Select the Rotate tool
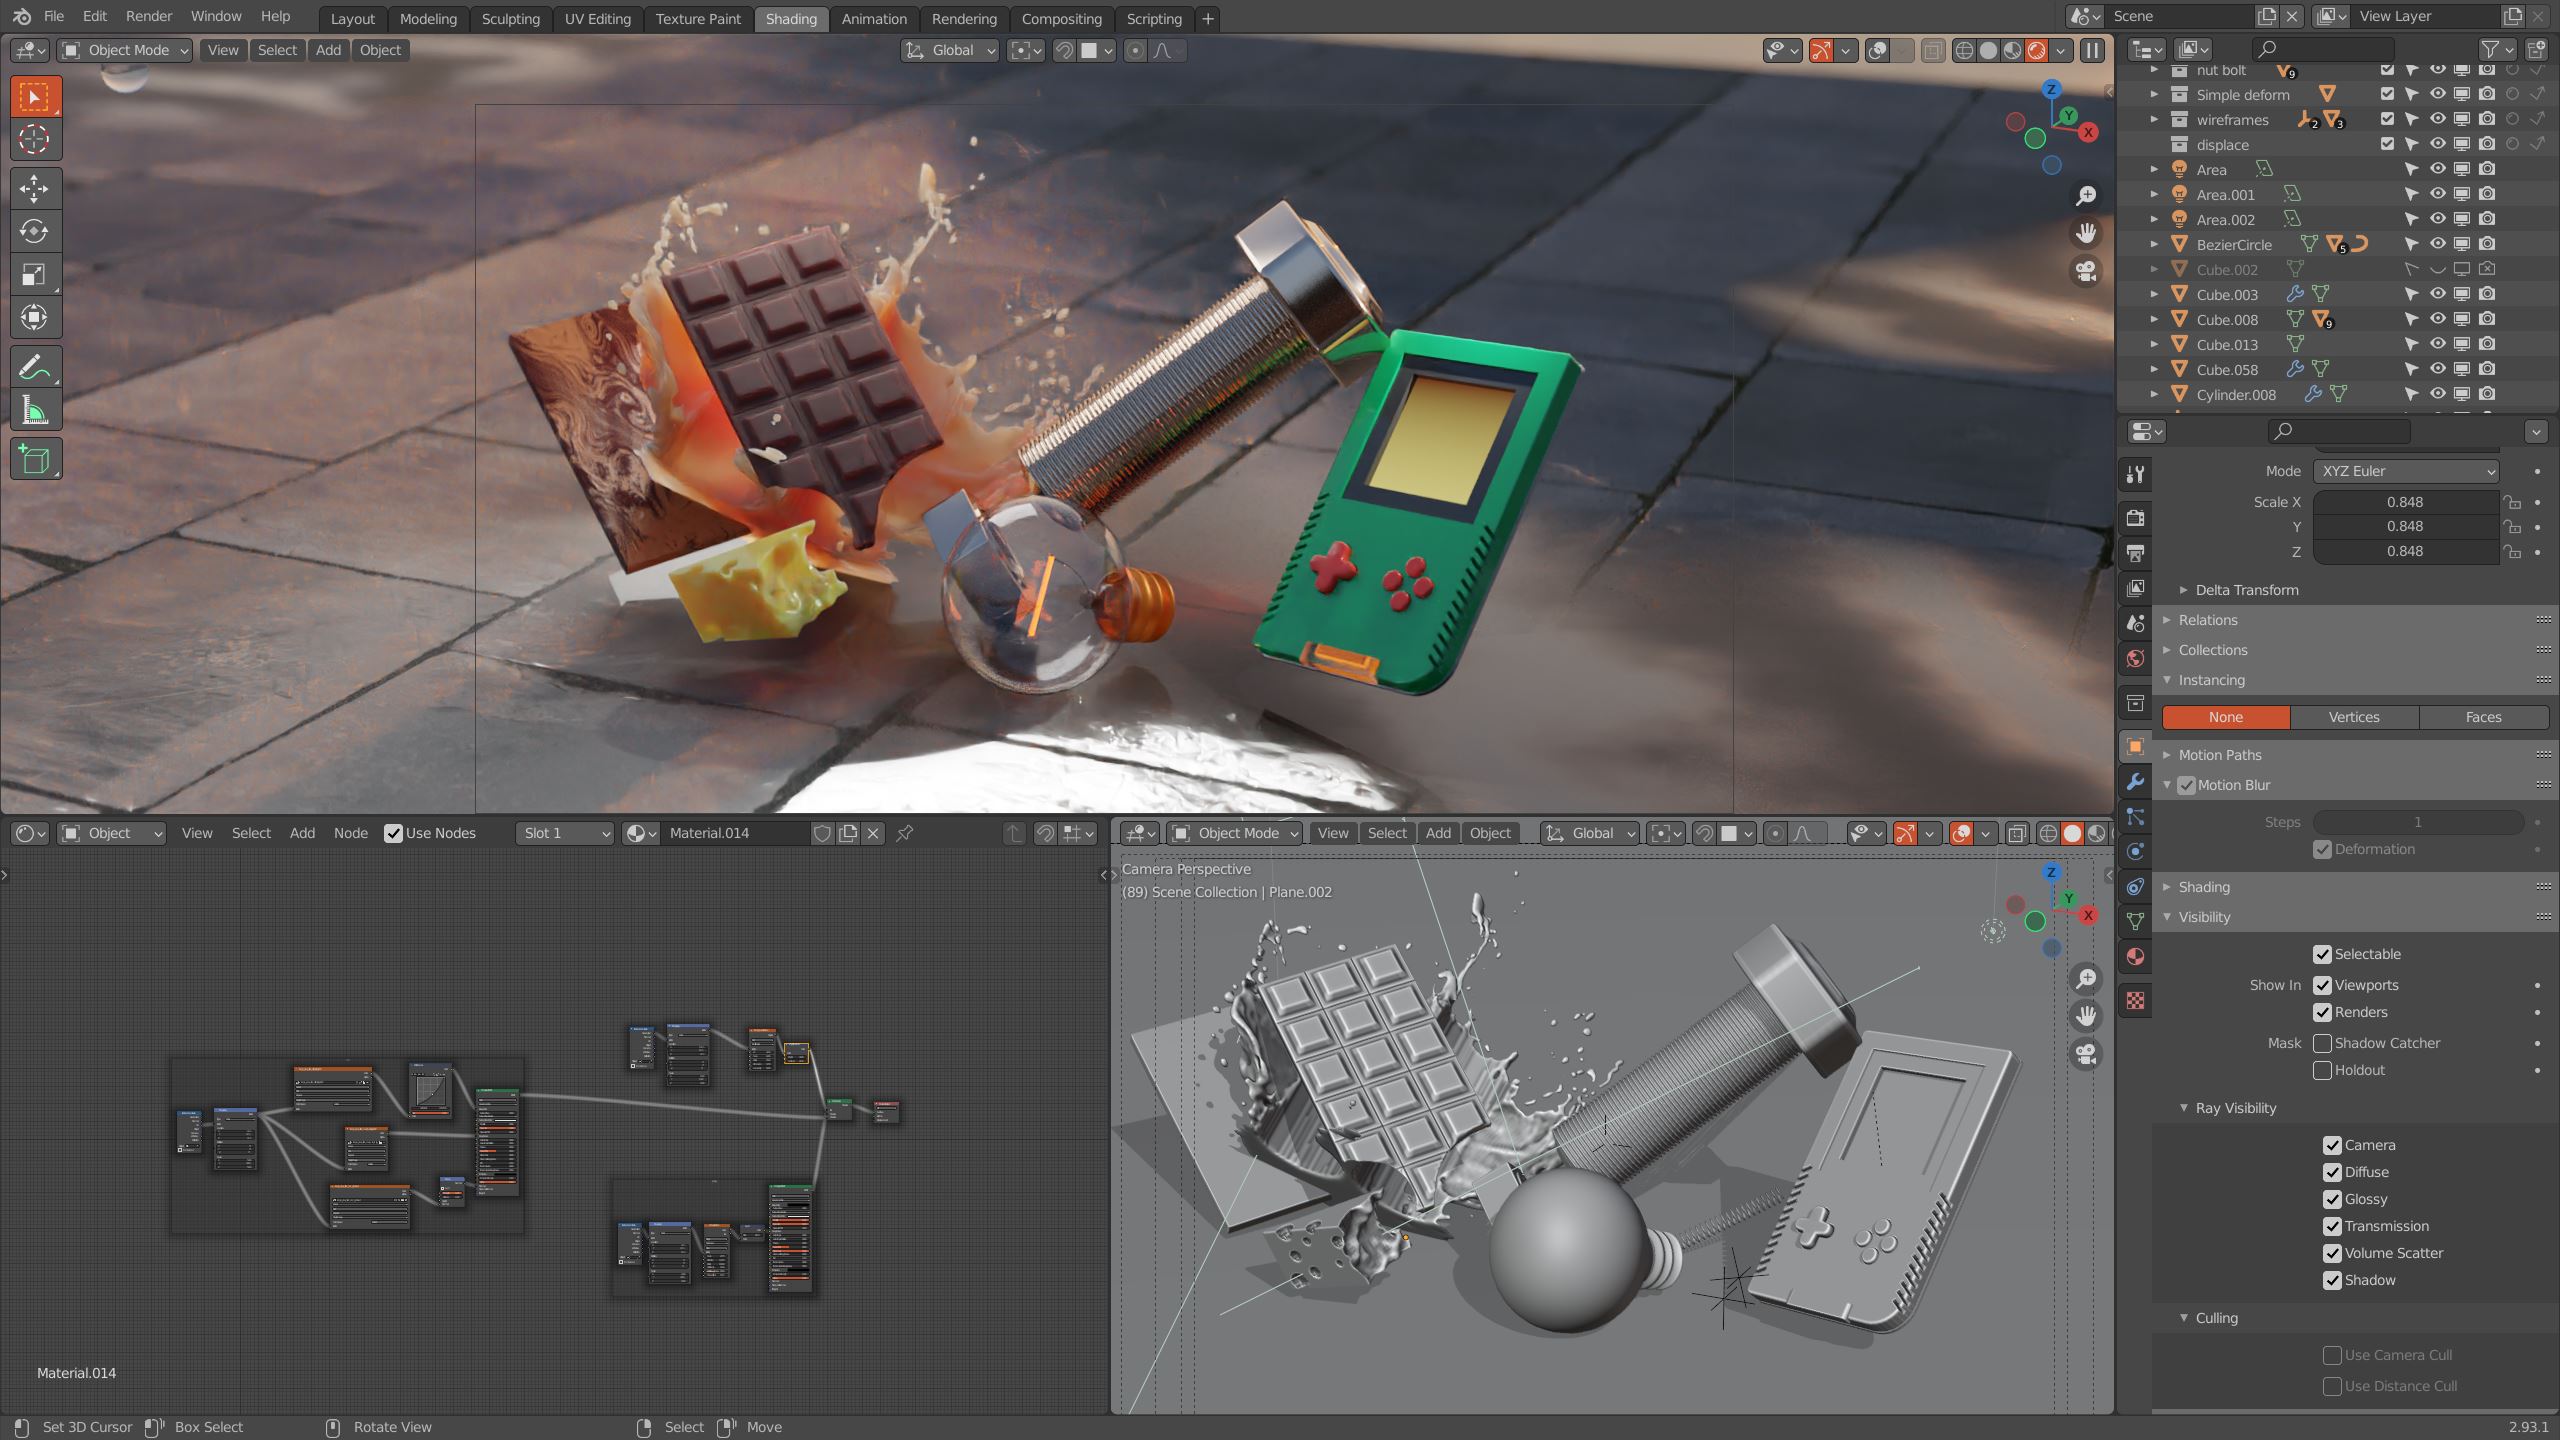The image size is (2560, 1440). (x=35, y=232)
